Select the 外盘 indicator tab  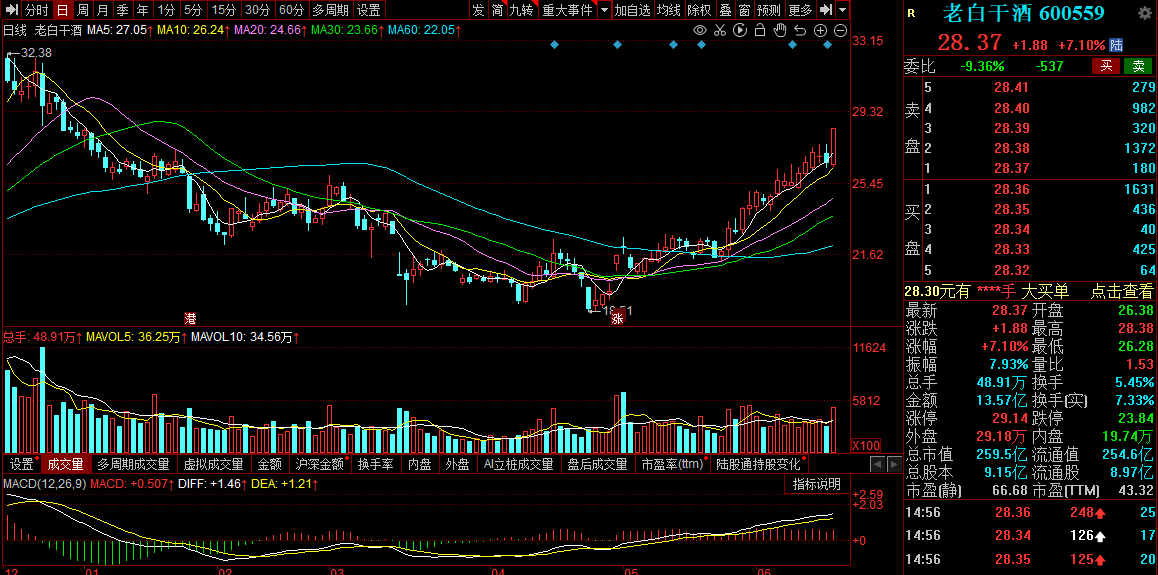tap(457, 464)
